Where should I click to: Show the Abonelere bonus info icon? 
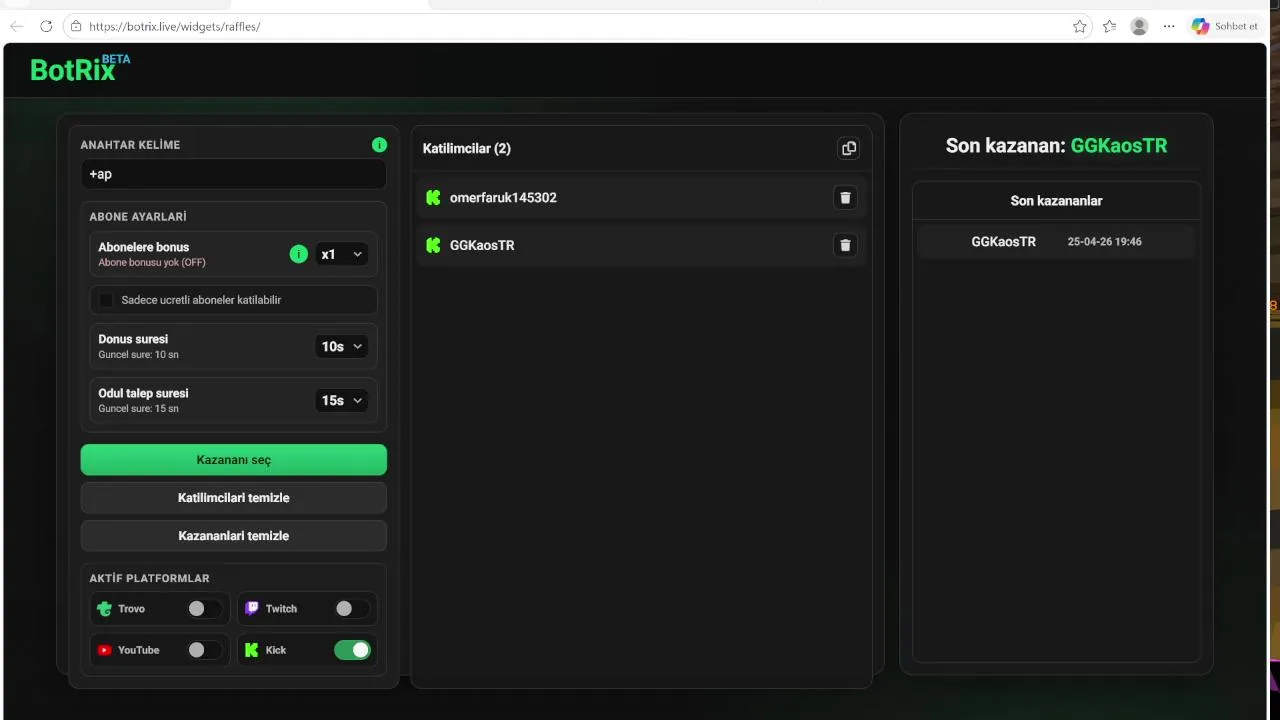(298, 254)
